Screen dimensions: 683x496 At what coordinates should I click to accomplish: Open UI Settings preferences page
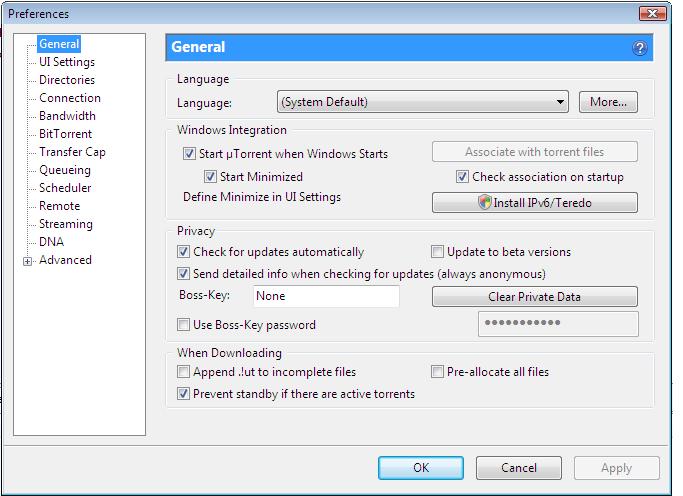point(67,62)
